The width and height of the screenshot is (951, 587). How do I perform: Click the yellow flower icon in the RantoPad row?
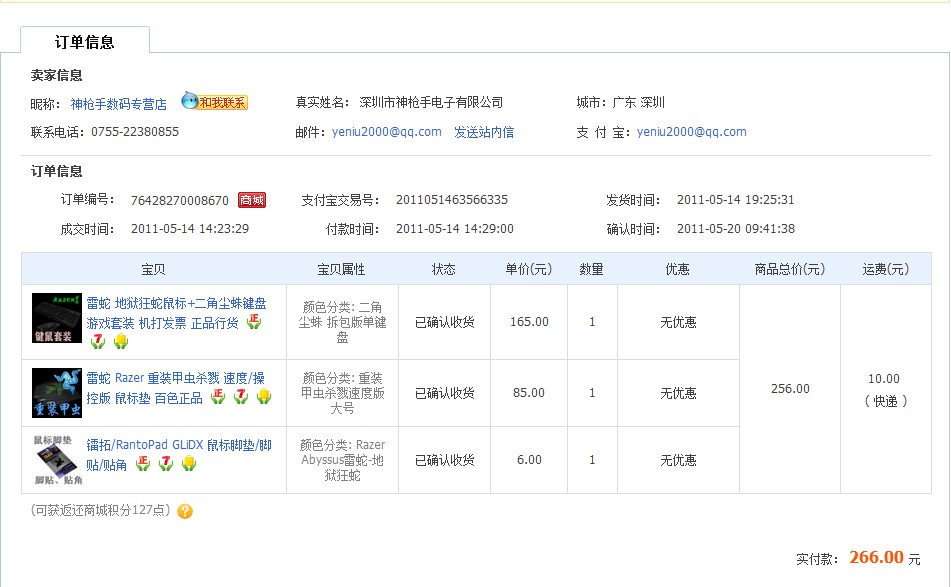tap(189, 464)
